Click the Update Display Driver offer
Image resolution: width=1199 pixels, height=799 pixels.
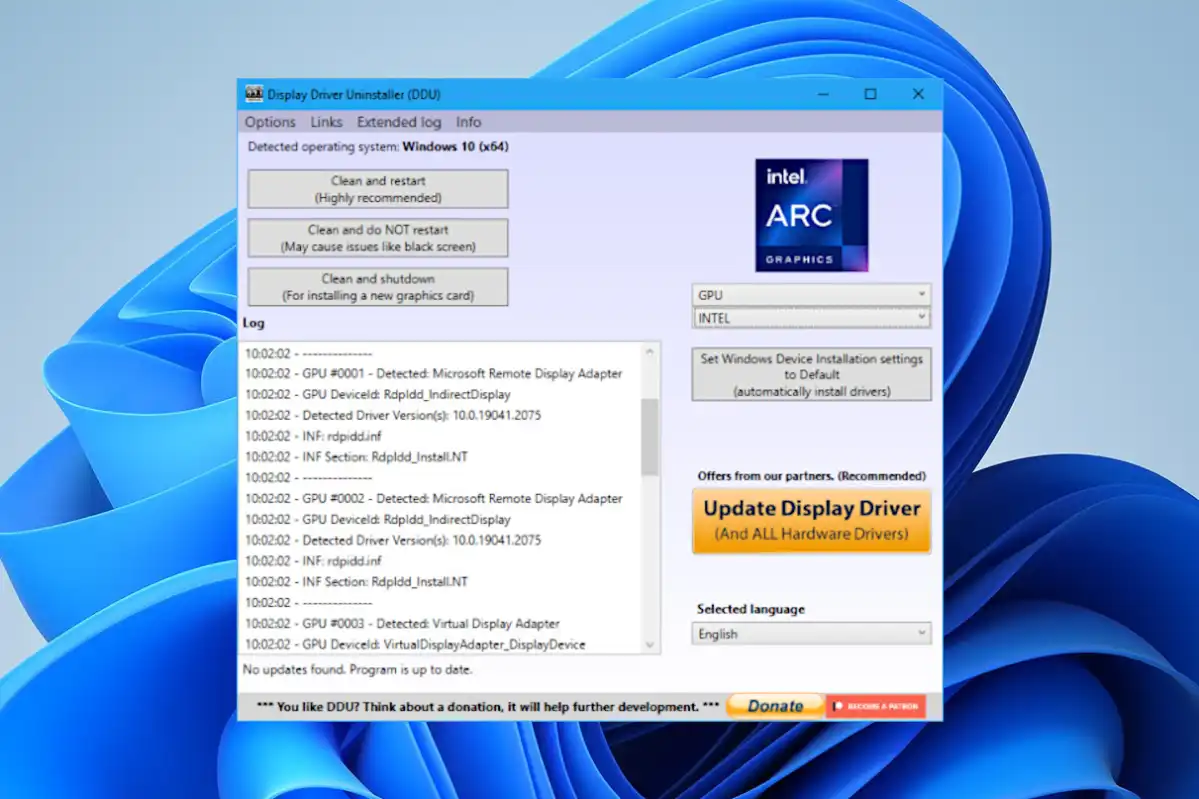[811, 520]
